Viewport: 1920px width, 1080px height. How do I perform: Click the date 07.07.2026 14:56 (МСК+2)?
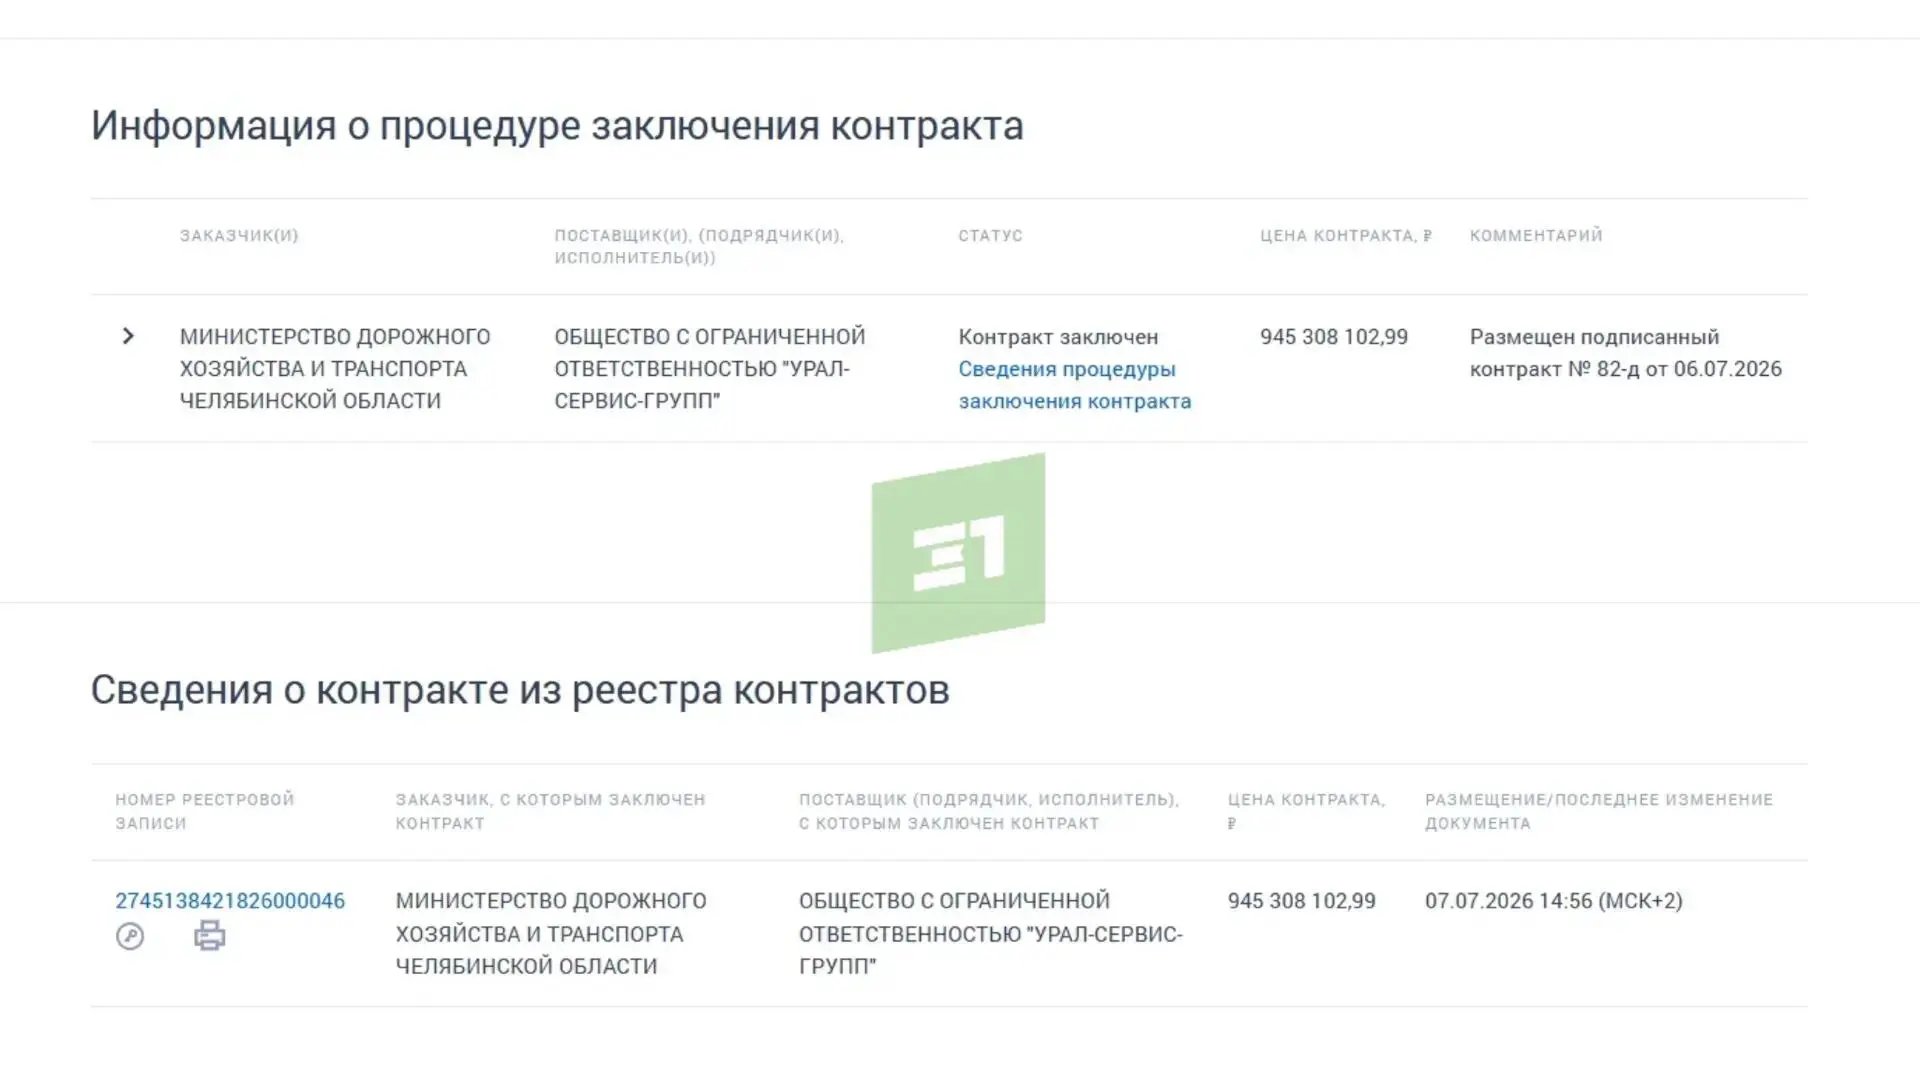coord(1554,901)
